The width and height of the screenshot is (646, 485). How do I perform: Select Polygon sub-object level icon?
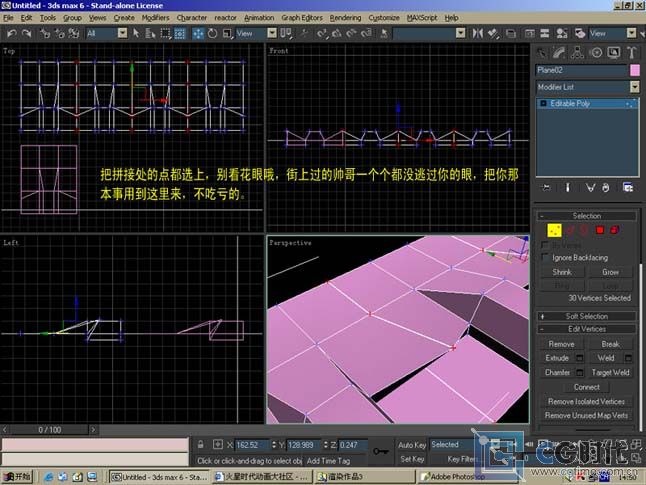click(600, 230)
